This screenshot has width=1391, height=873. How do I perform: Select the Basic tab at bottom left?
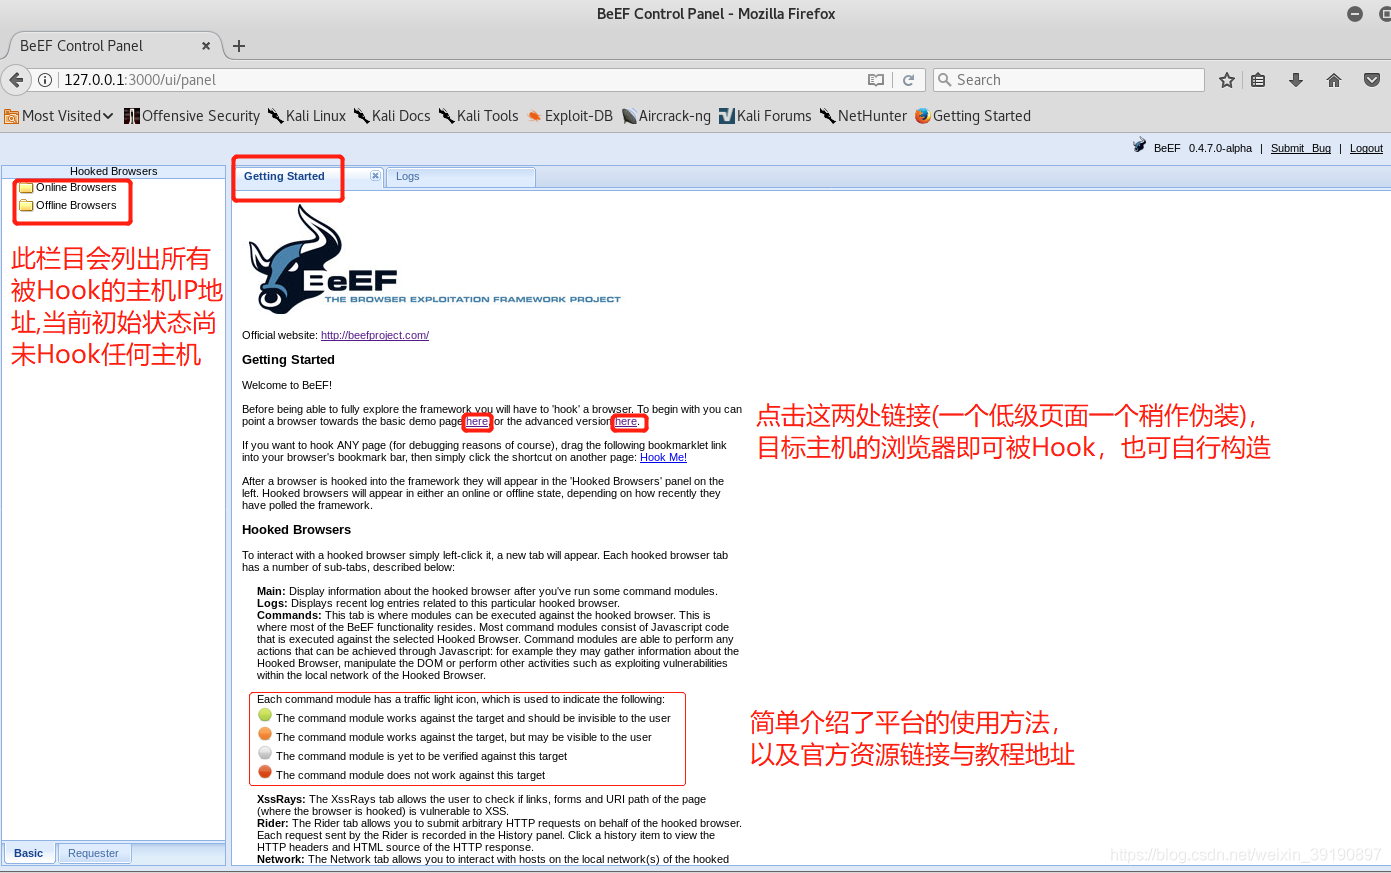[x=29, y=853]
